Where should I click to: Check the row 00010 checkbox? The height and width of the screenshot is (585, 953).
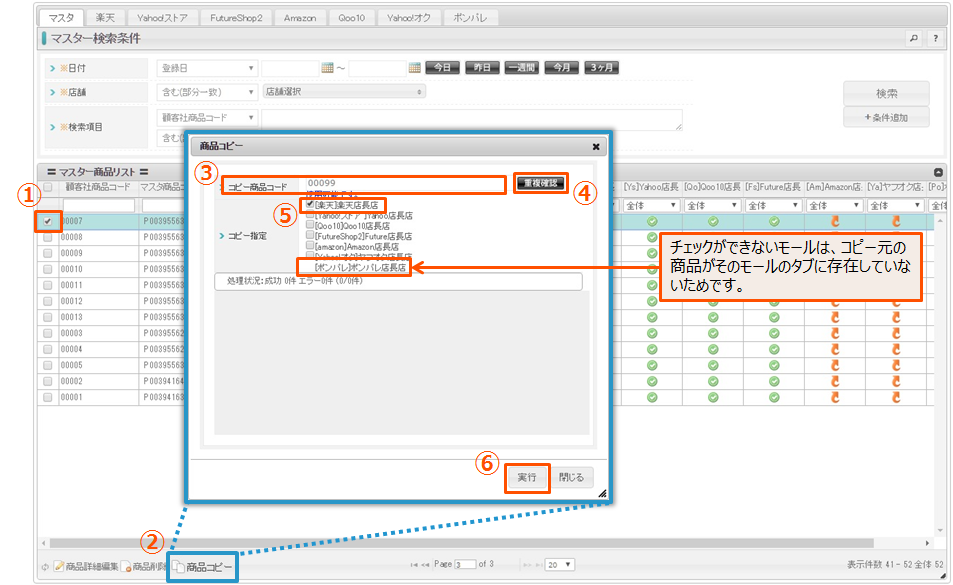tap(47, 269)
